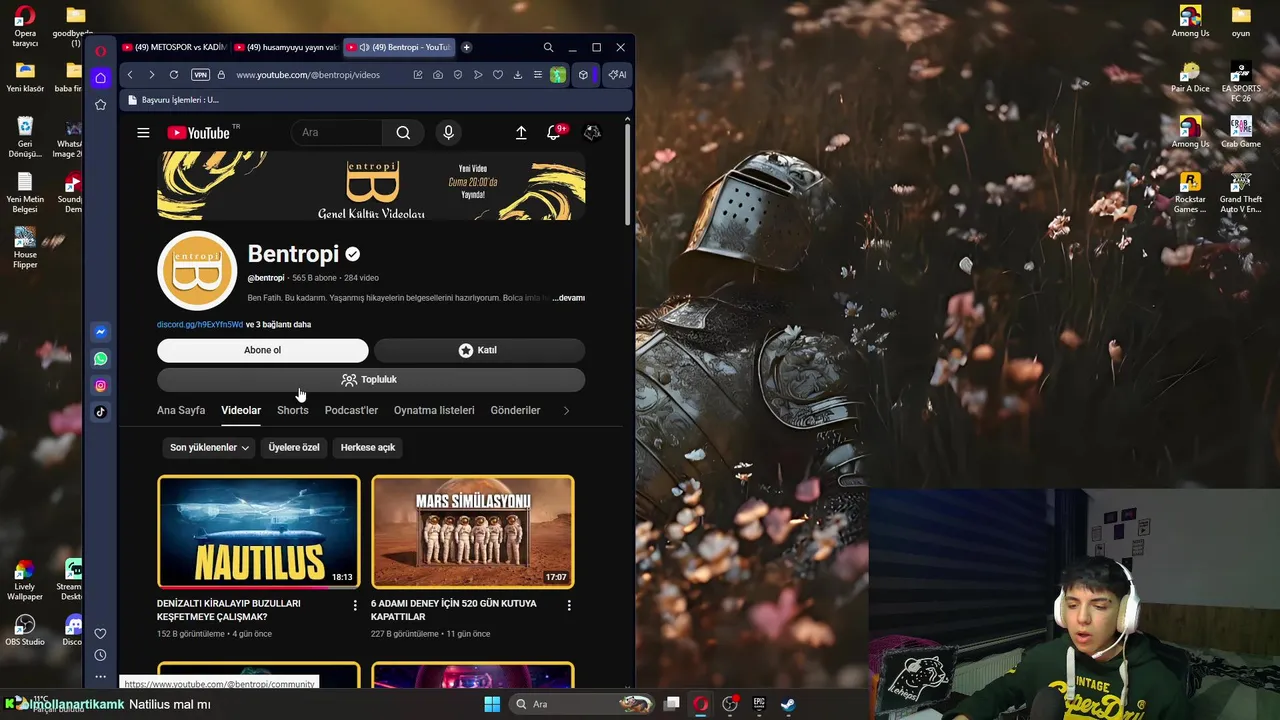
Task: Open YouTube notifications bell
Action: tap(553, 132)
